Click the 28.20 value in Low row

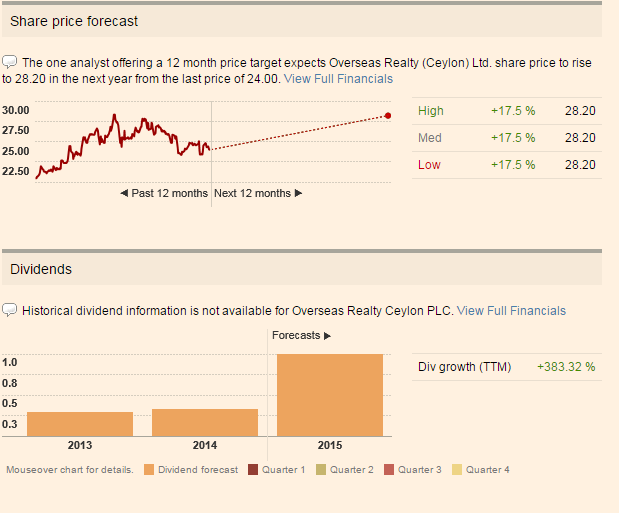580,165
